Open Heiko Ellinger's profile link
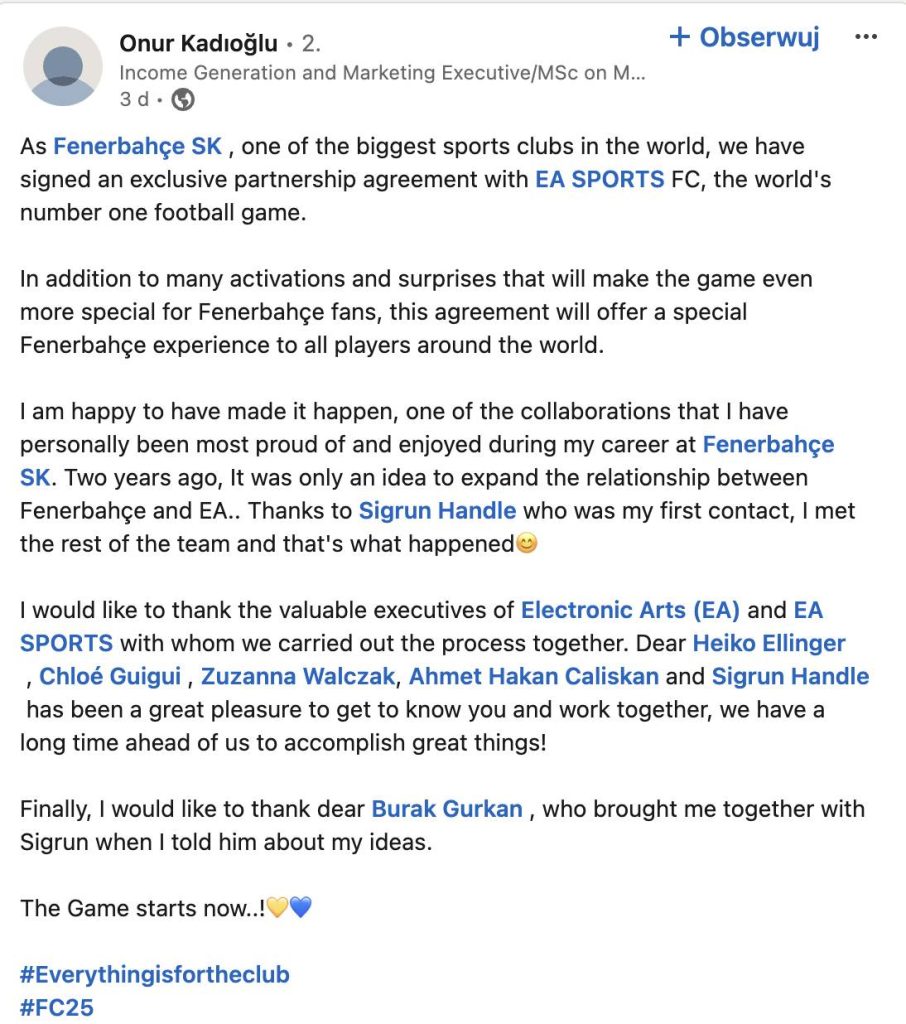The width and height of the screenshot is (906, 1024). 768,643
